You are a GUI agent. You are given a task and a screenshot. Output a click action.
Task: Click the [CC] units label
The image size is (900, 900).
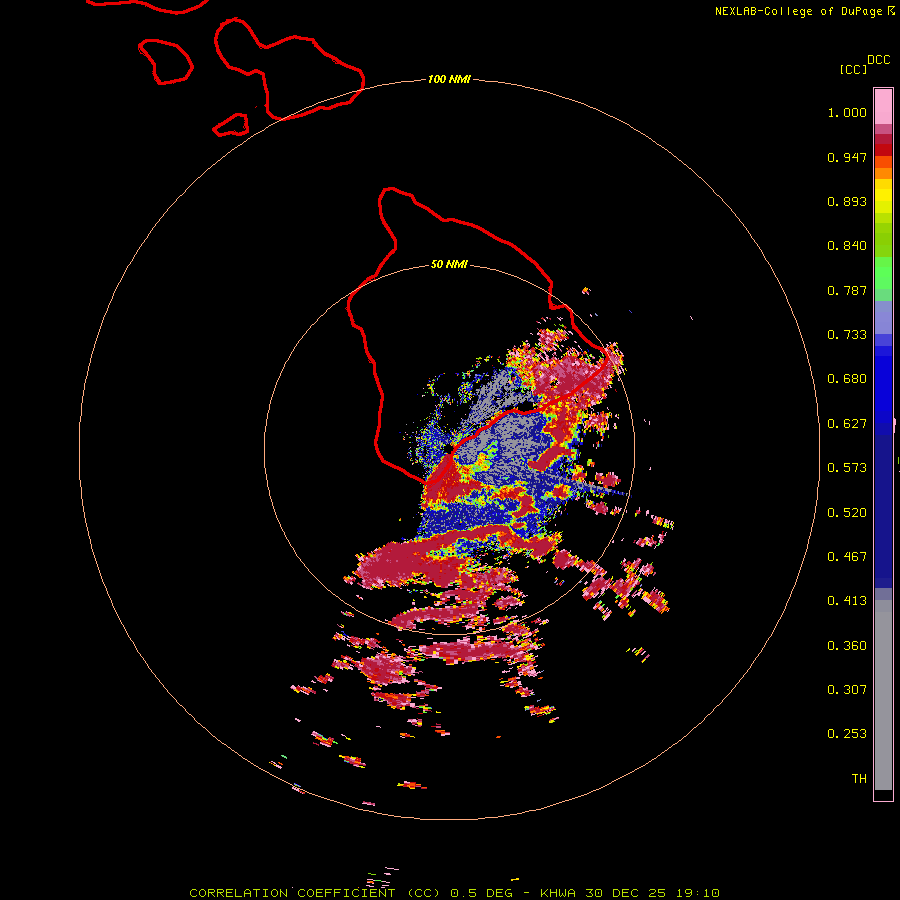[853, 69]
